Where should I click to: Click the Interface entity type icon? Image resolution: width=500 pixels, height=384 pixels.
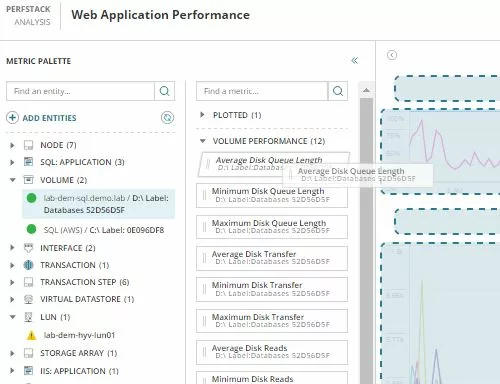(x=29, y=248)
